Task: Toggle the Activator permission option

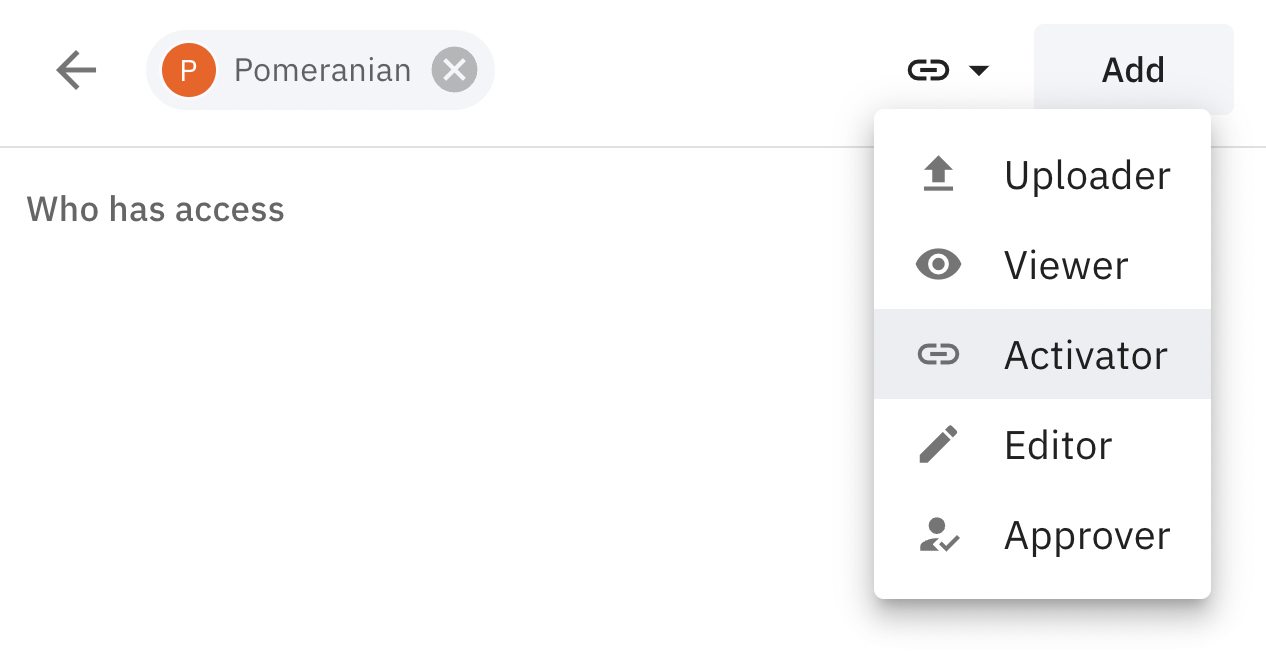Action: 1085,354
